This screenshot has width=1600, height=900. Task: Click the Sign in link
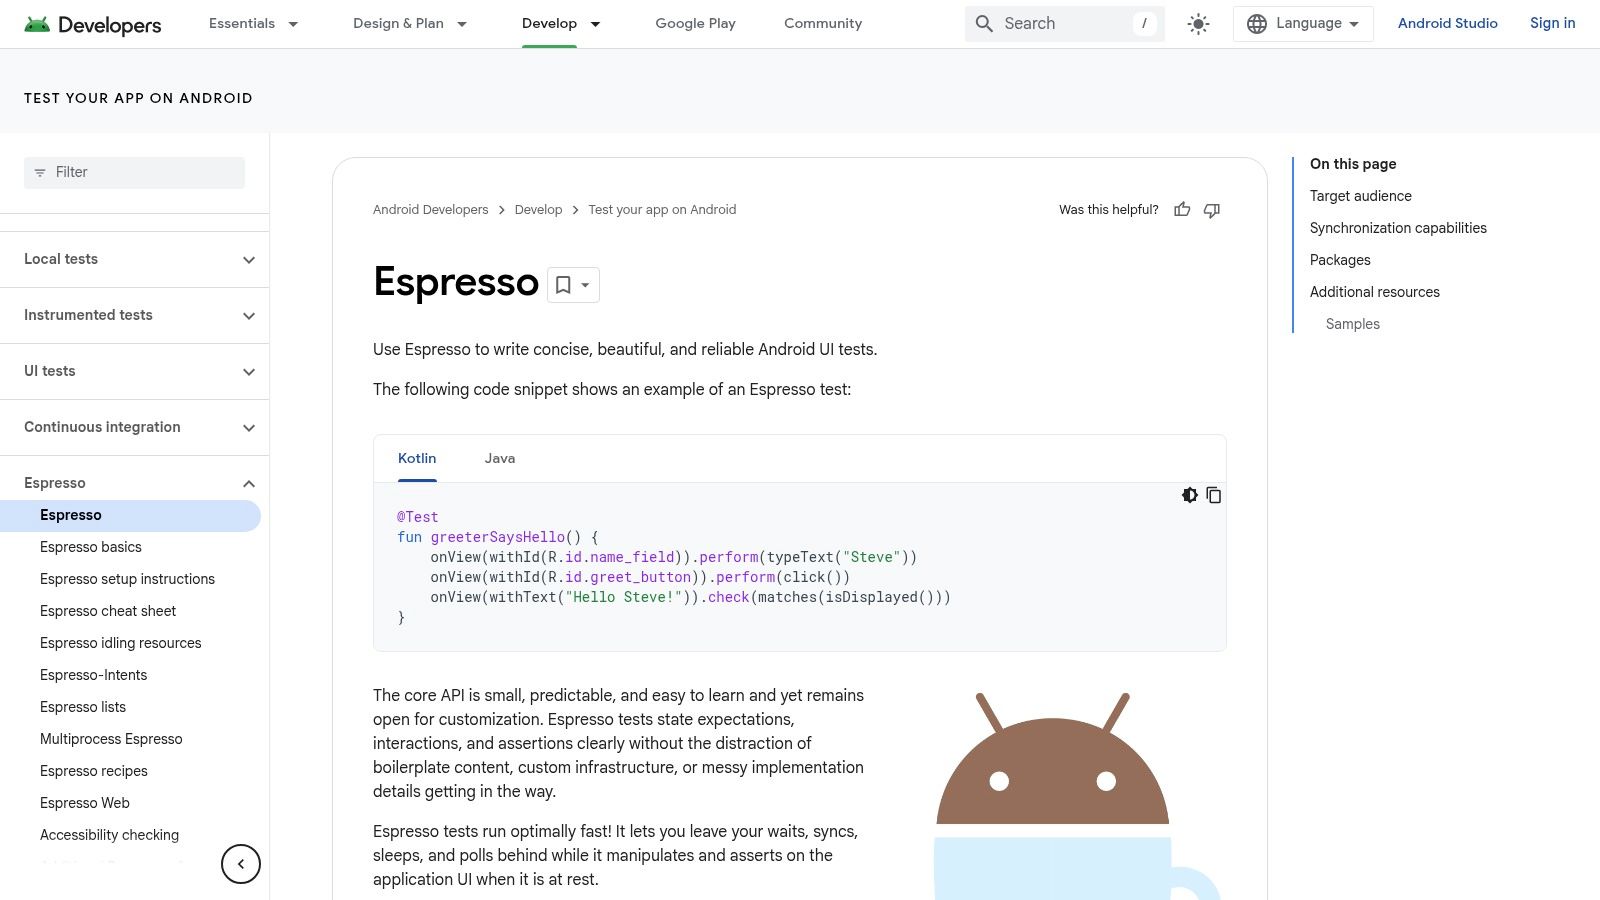[x=1552, y=24]
